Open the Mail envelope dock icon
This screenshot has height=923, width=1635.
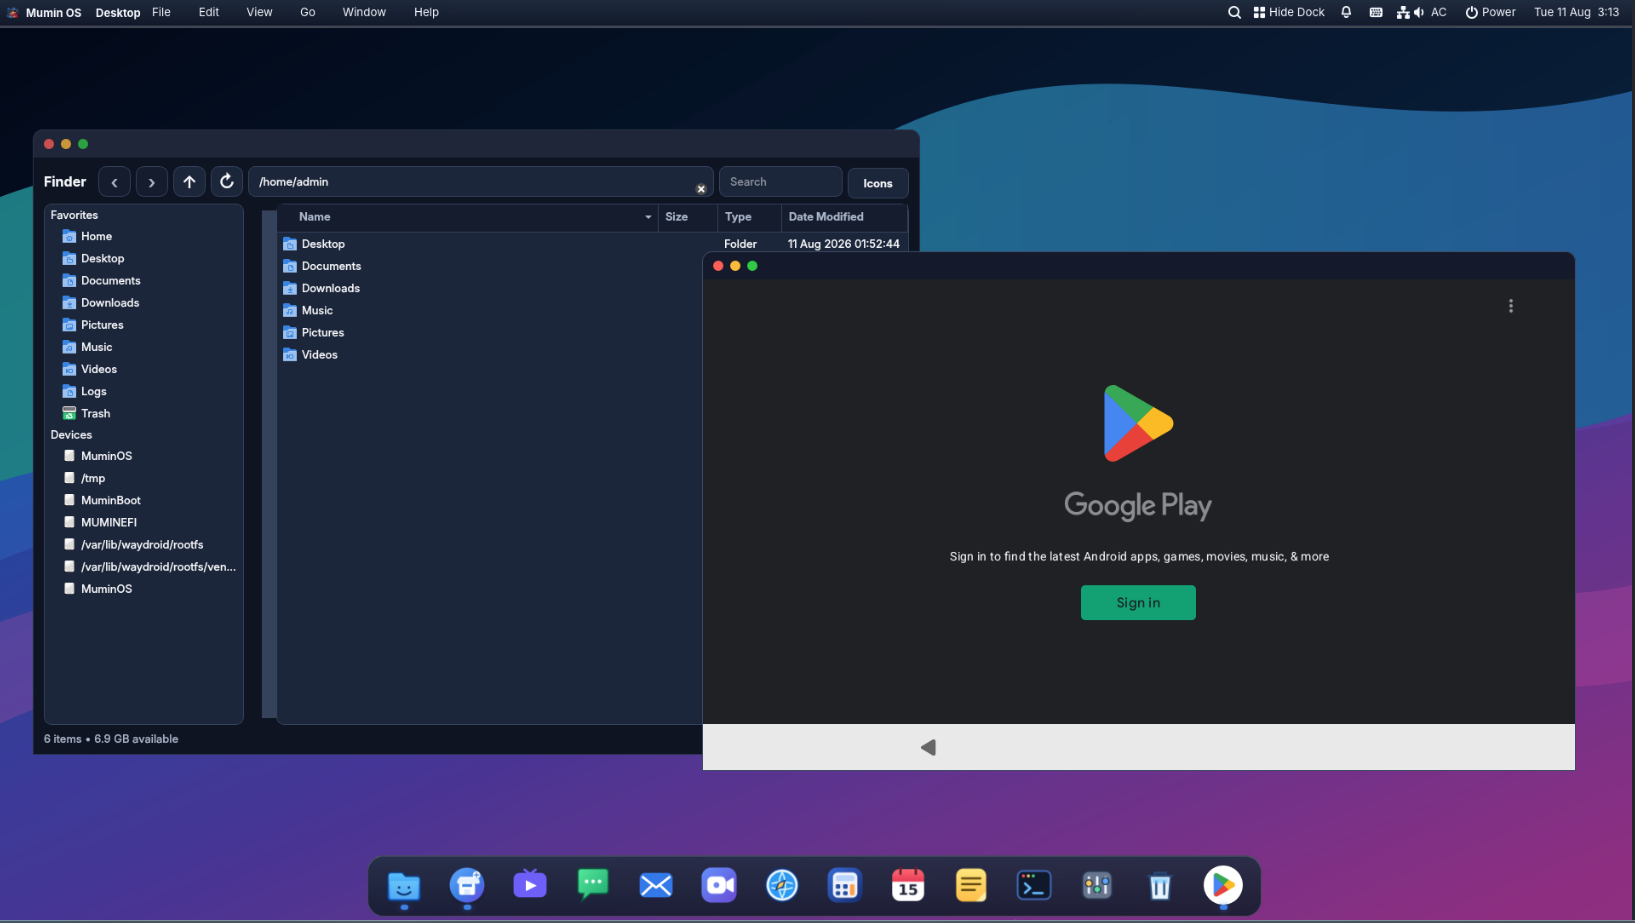point(656,885)
